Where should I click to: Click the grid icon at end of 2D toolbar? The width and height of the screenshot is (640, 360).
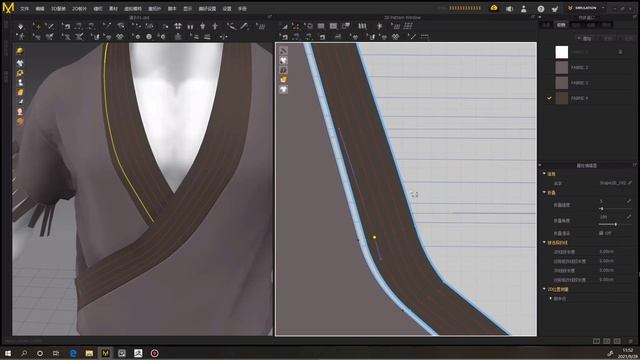click(x=408, y=26)
